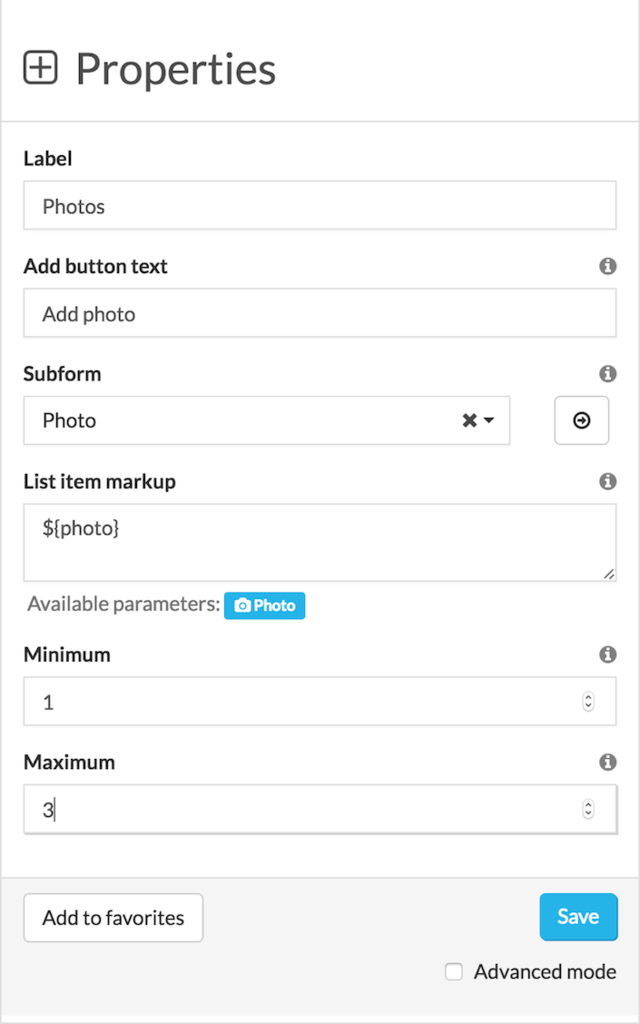Click the Minimum number field

coord(320,701)
